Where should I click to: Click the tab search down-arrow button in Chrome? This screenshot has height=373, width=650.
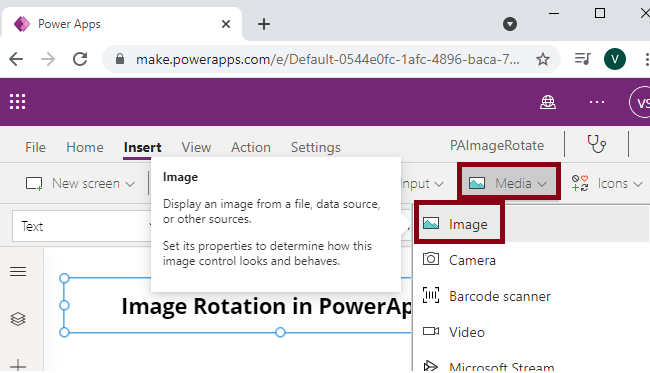[x=510, y=24]
